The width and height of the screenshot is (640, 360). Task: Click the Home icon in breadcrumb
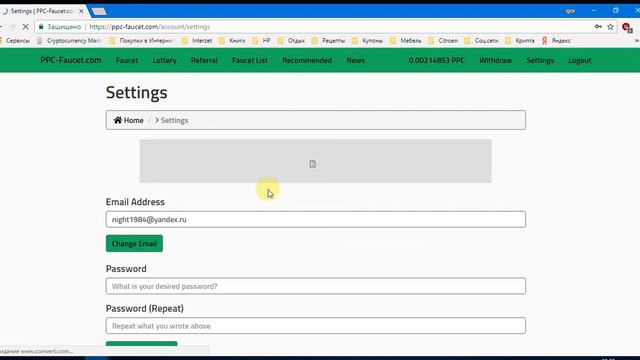118,120
